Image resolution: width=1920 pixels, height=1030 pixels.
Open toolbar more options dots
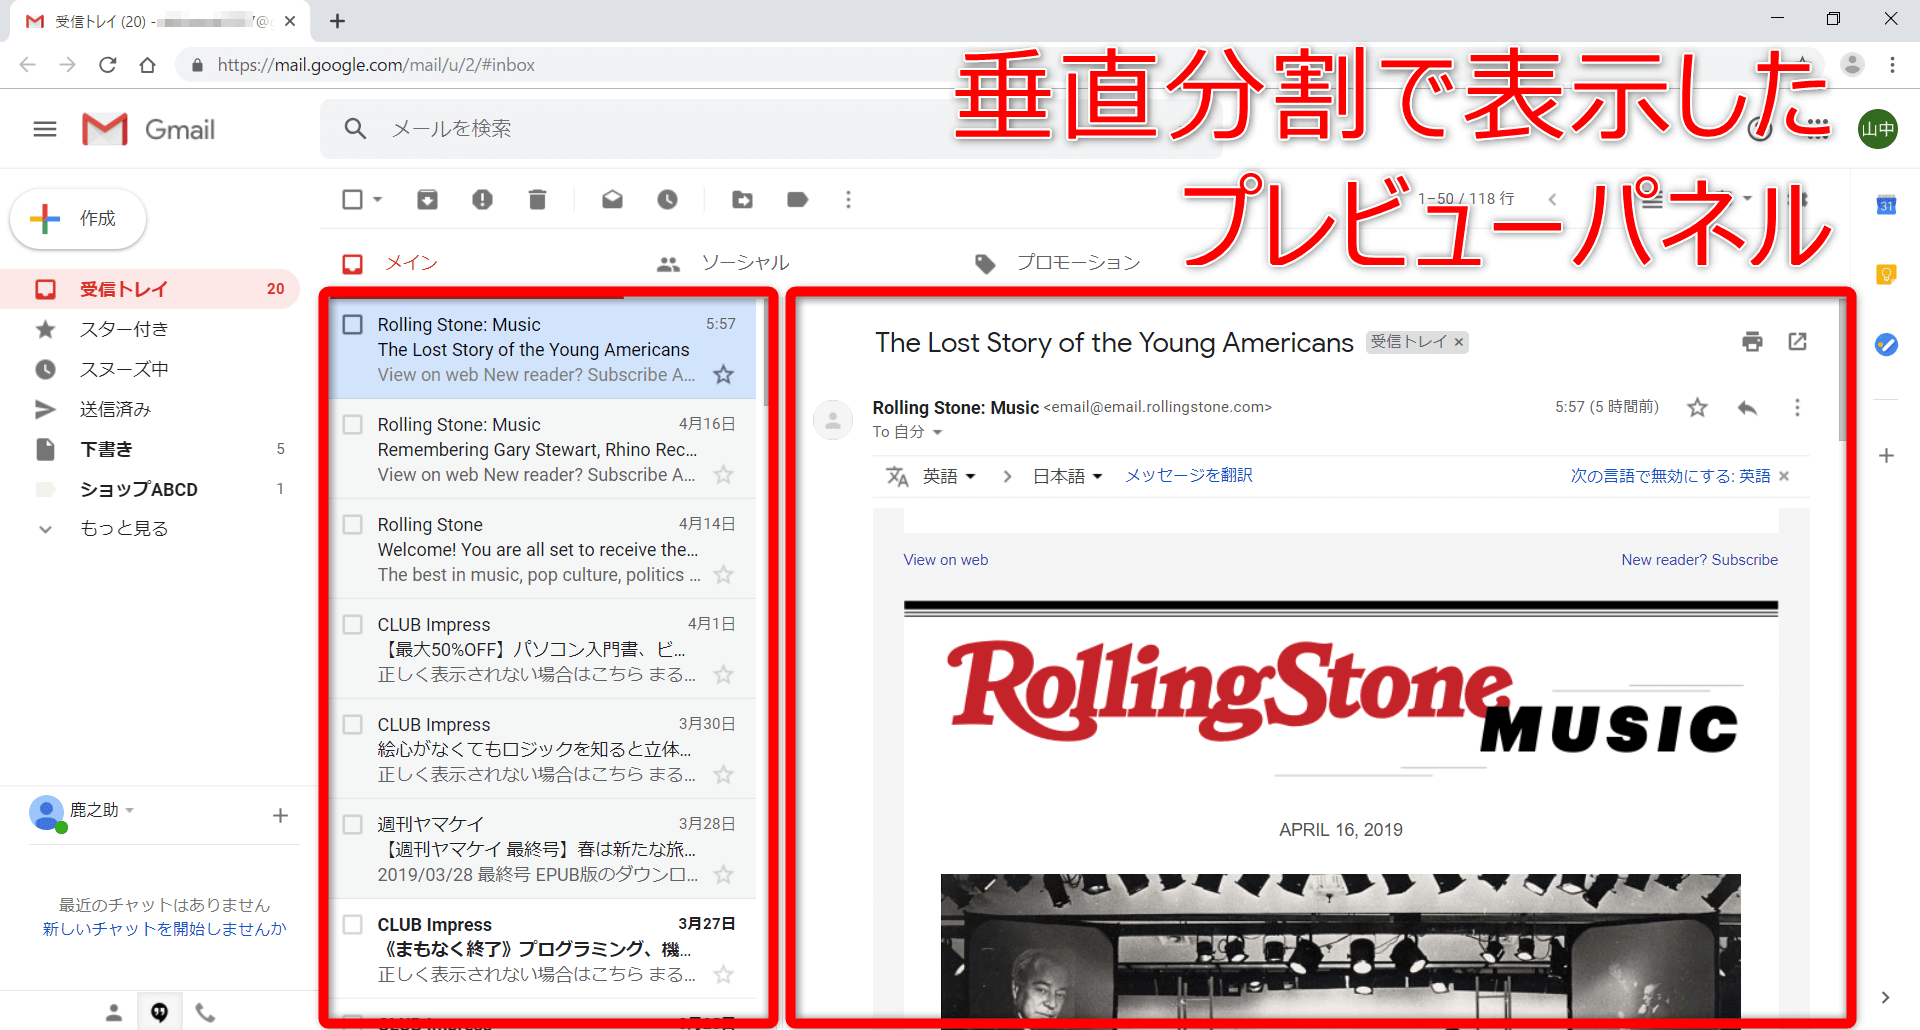coord(848,200)
